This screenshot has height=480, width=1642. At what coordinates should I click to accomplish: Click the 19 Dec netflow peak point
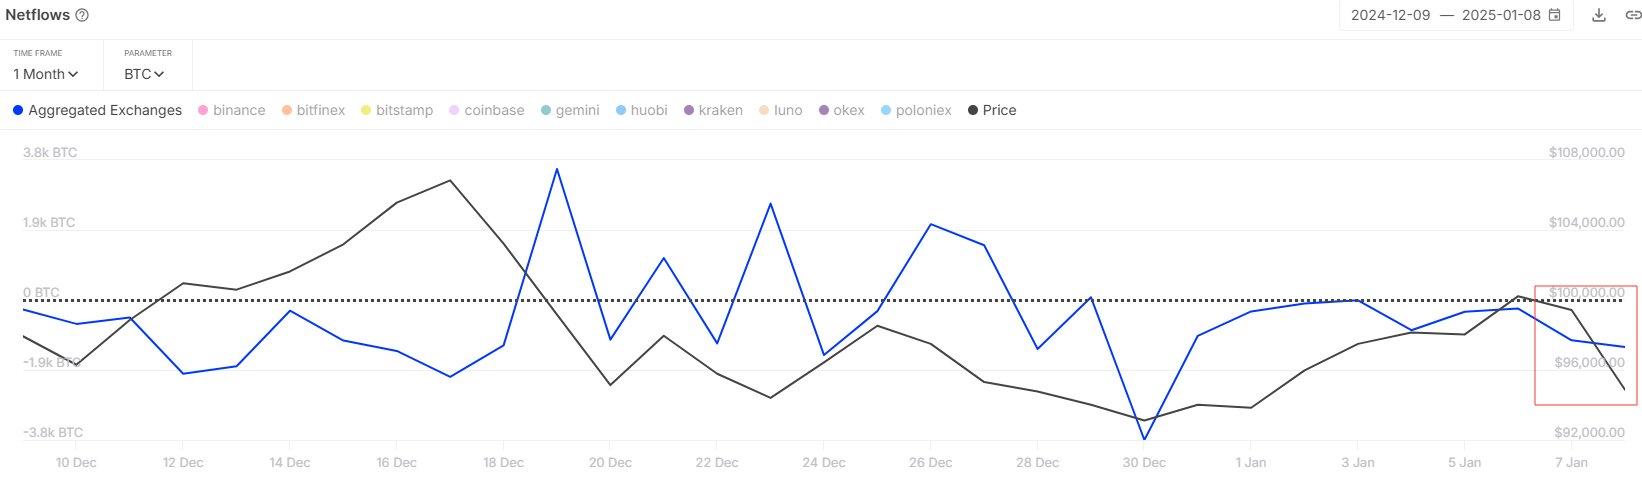tap(557, 169)
